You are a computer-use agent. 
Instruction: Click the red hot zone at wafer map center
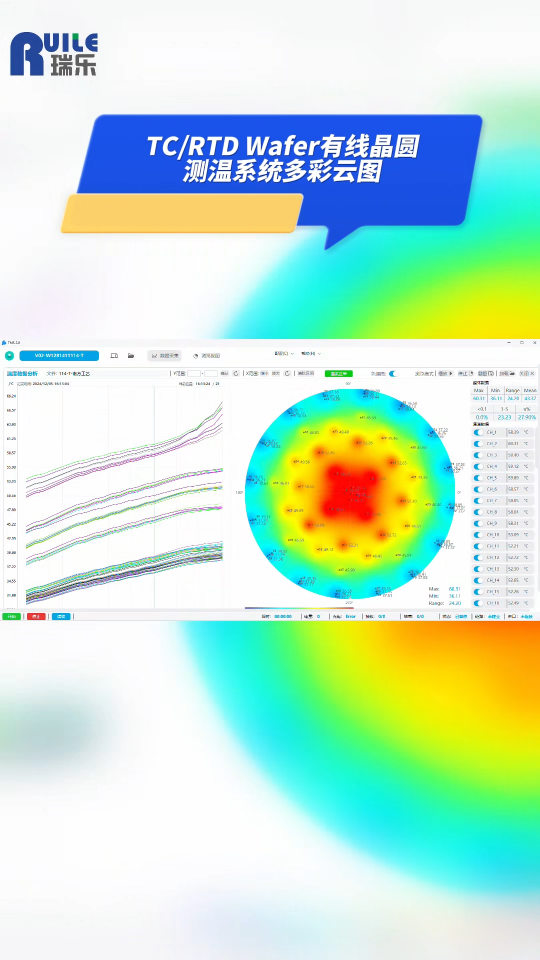tap(350, 493)
